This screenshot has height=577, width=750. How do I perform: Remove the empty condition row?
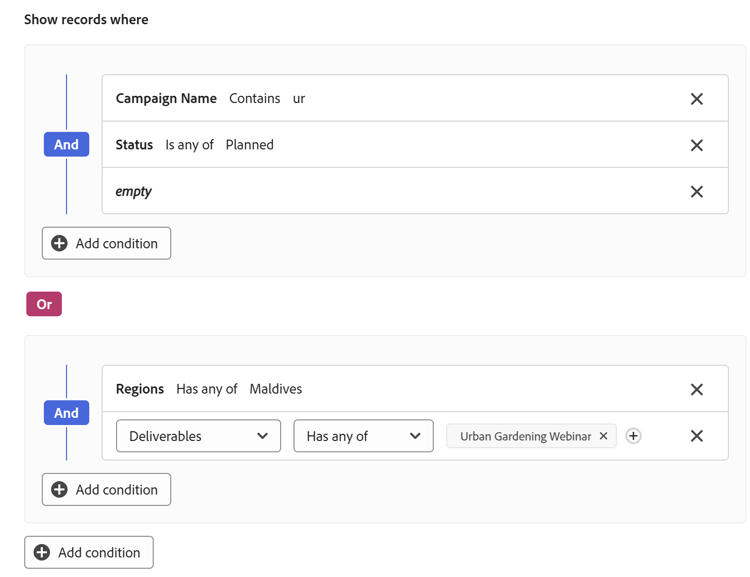[x=697, y=192]
